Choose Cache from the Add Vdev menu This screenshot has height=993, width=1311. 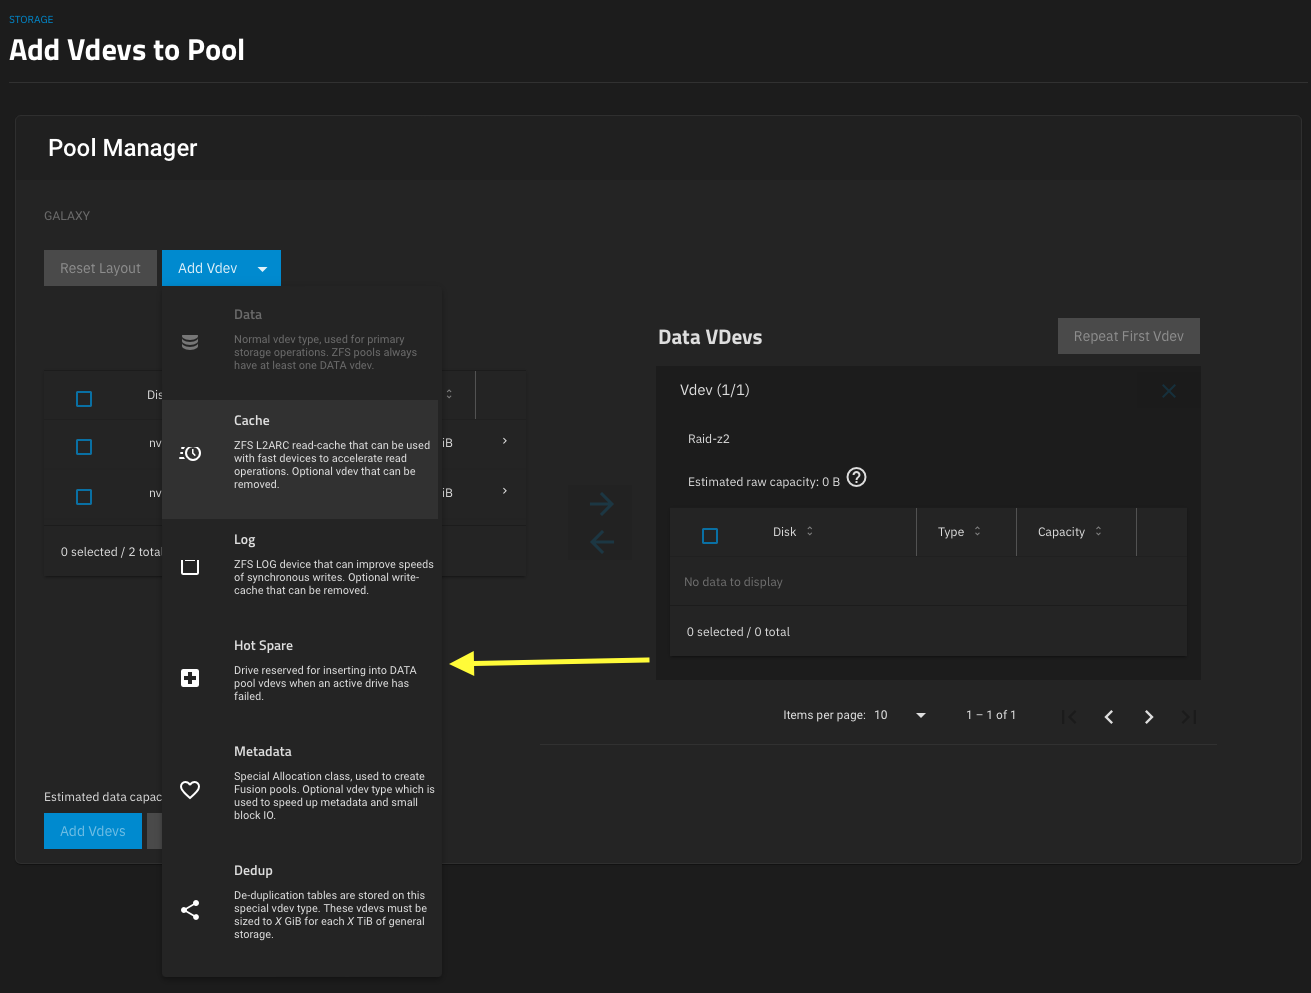tap(300, 459)
